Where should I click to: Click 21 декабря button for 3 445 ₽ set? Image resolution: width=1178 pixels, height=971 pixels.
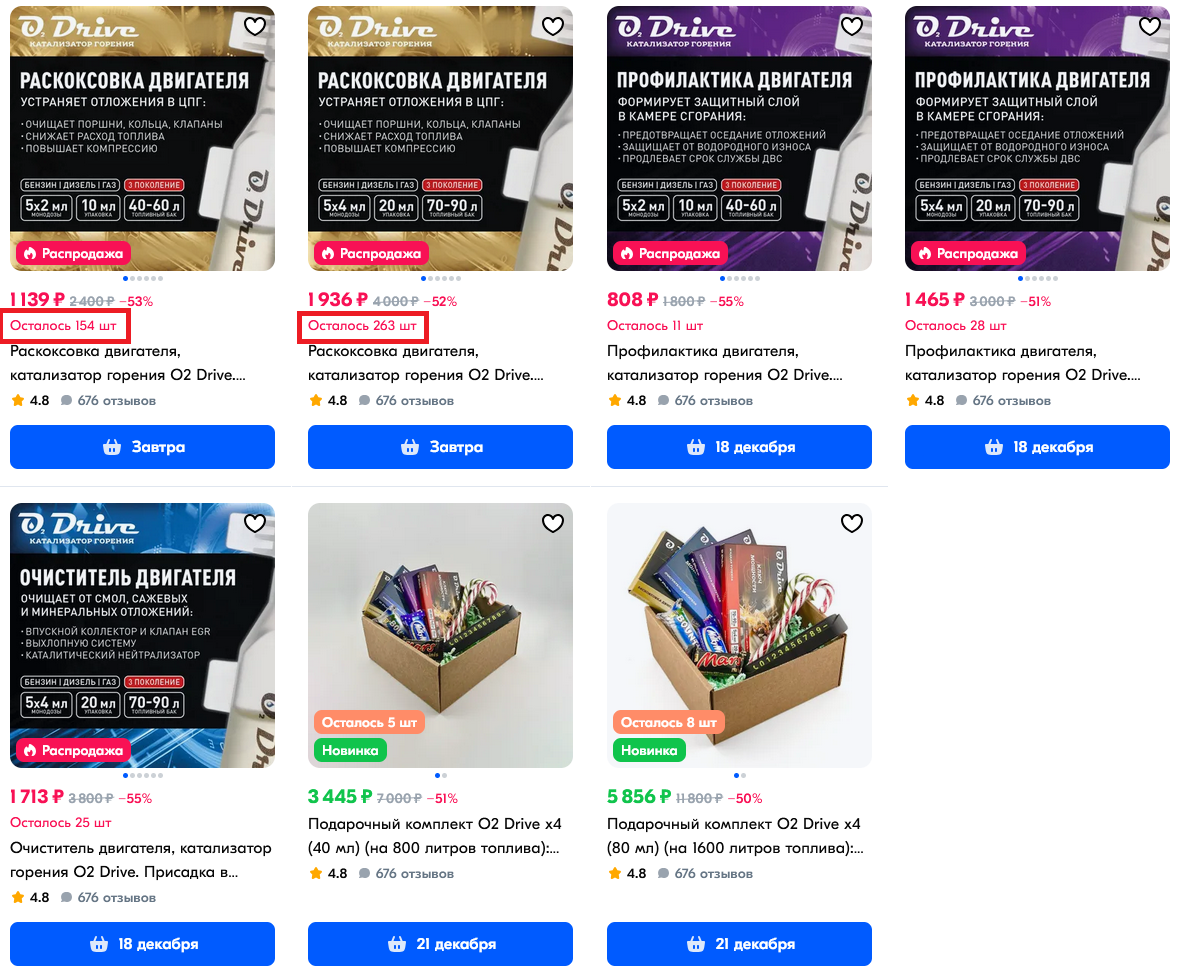coord(440,944)
